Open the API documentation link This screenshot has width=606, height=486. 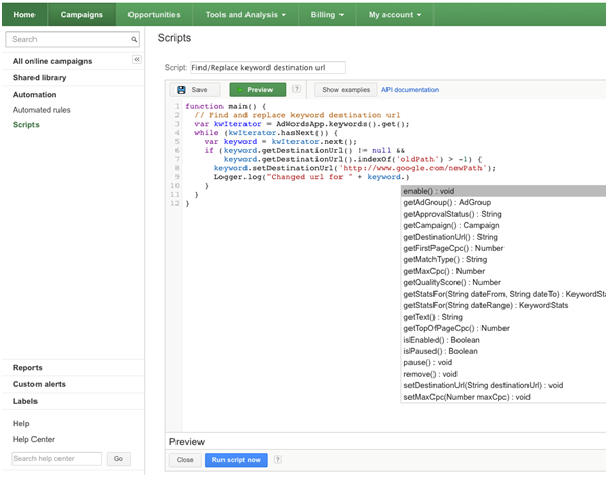click(x=410, y=90)
